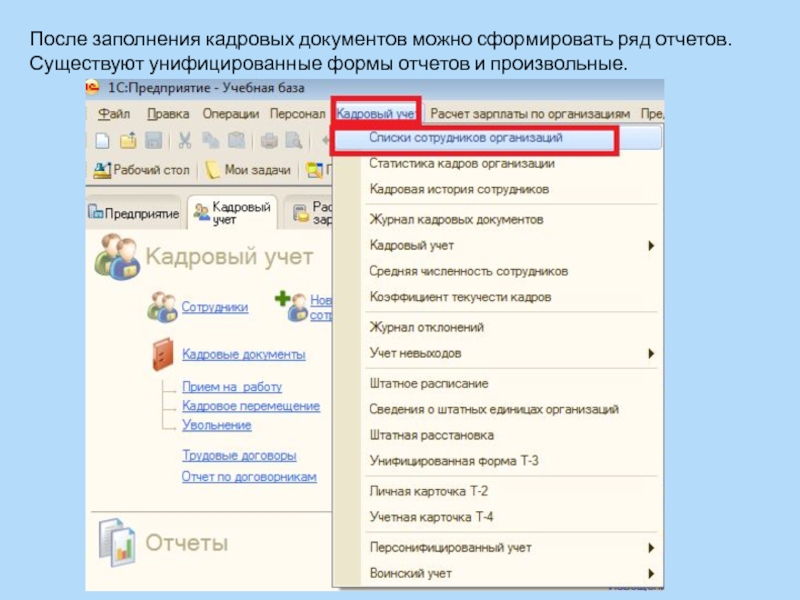
Task: Expand the Воинский учет submenu
Action: (x=651, y=573)
